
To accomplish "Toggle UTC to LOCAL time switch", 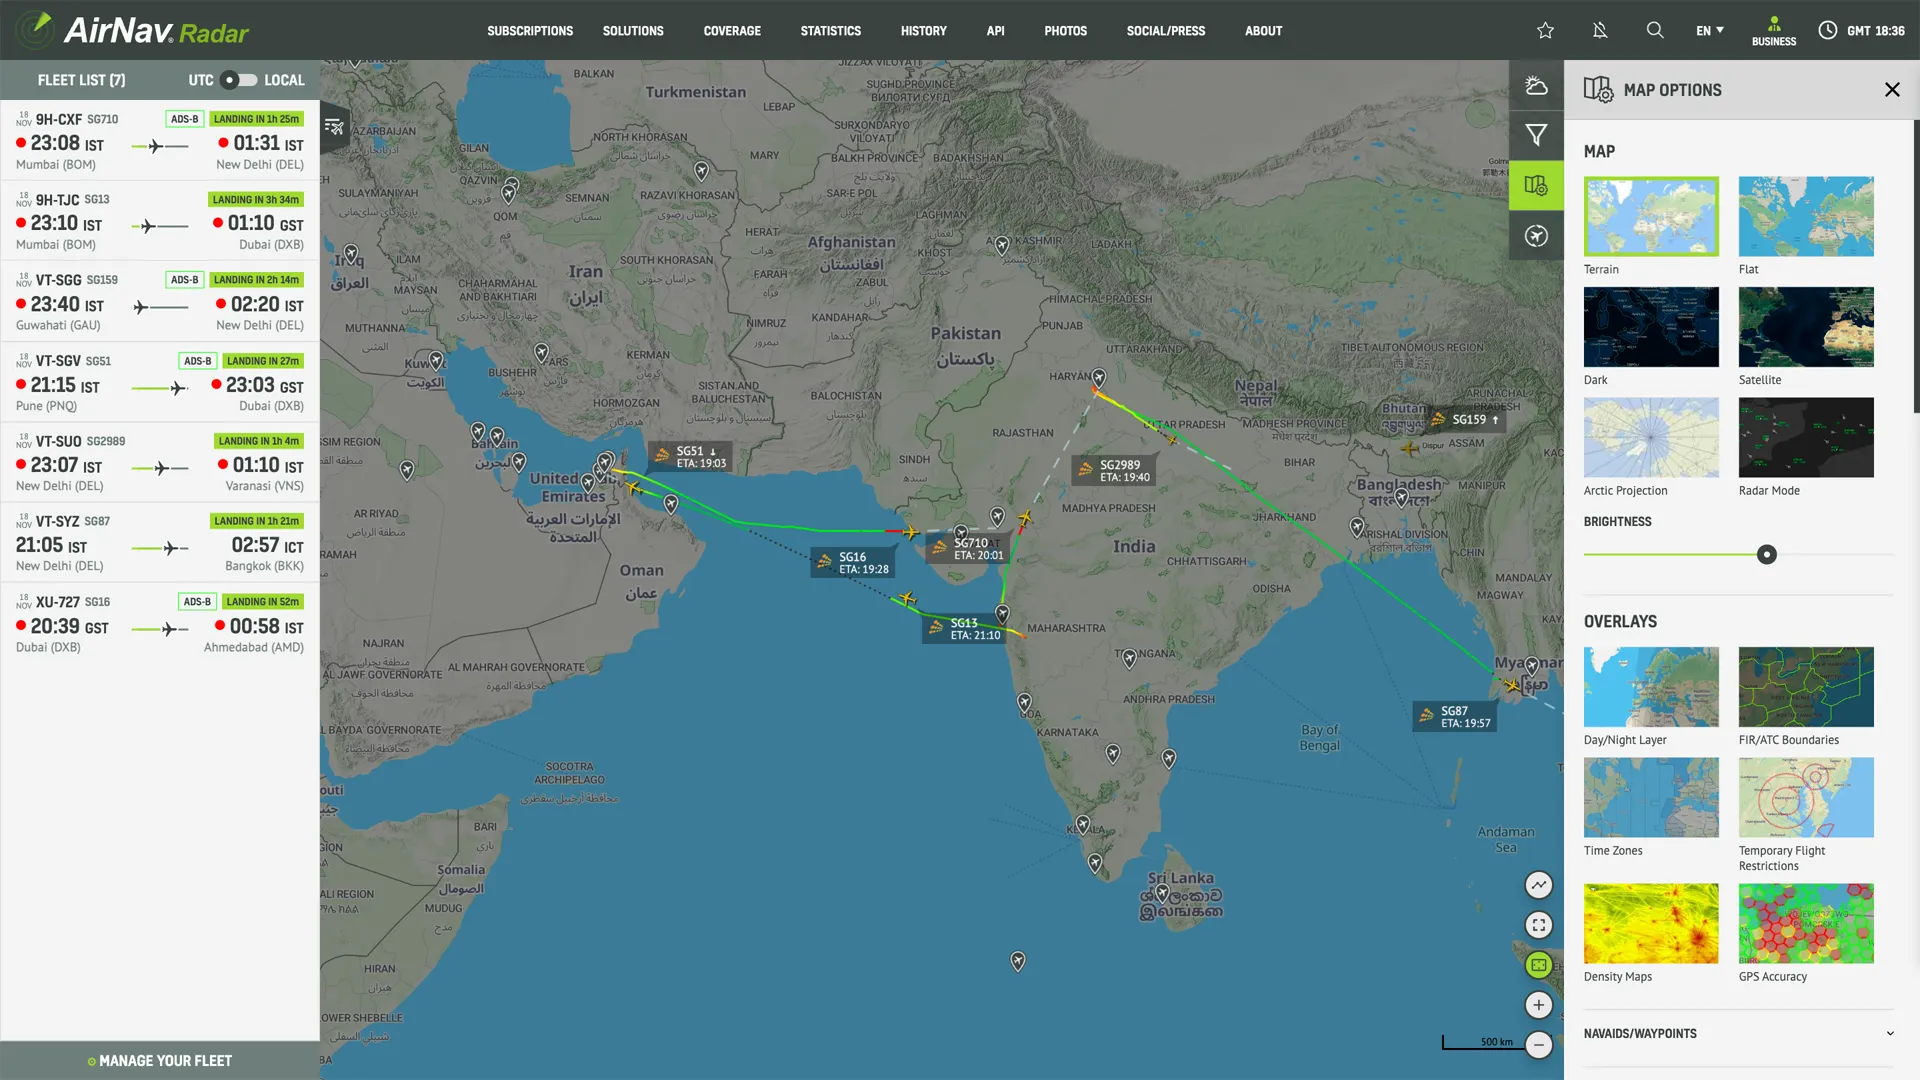I will [238, 80].
